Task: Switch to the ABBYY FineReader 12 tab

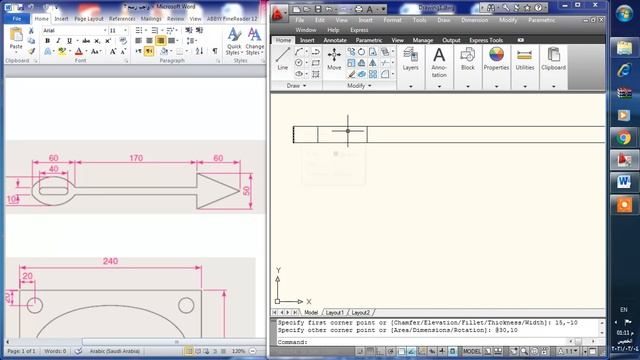Action: click(232, 19)
